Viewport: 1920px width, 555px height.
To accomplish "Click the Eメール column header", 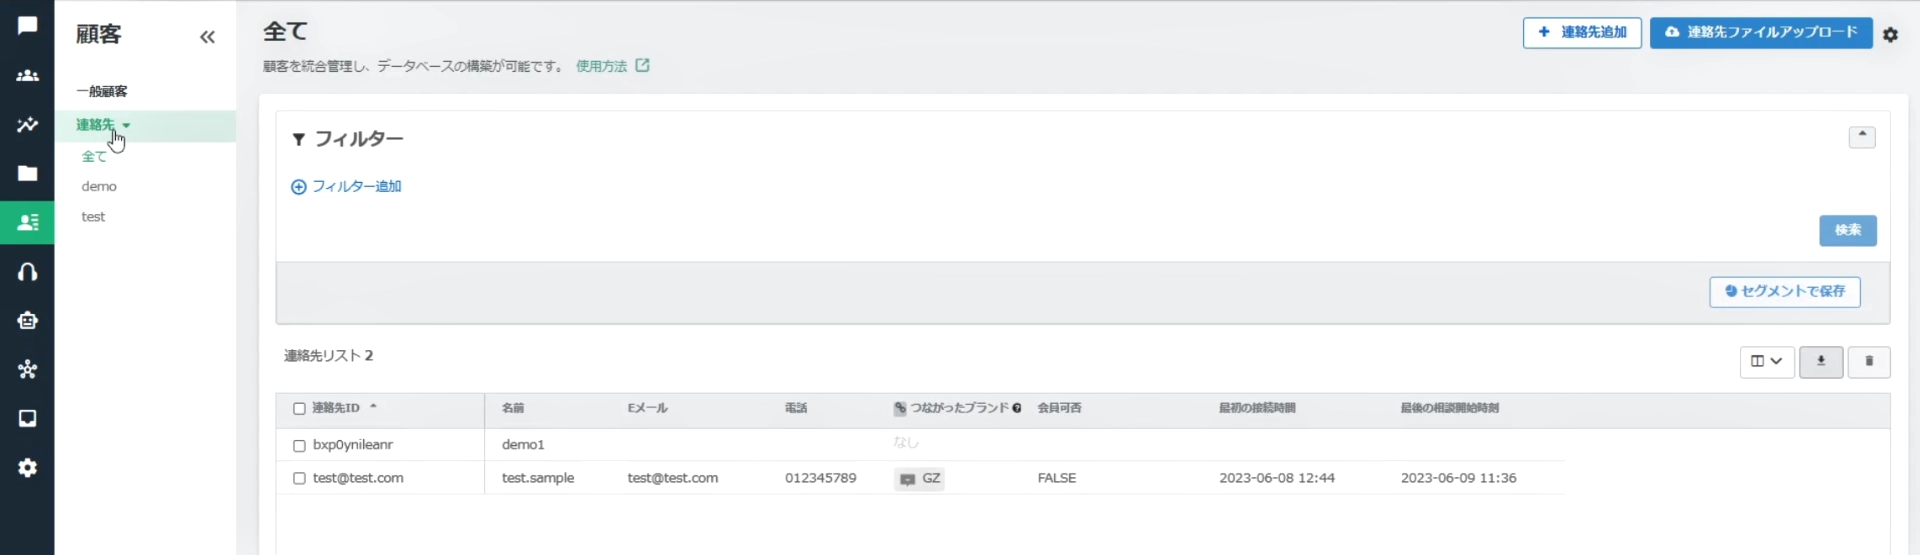I will 647,408.
